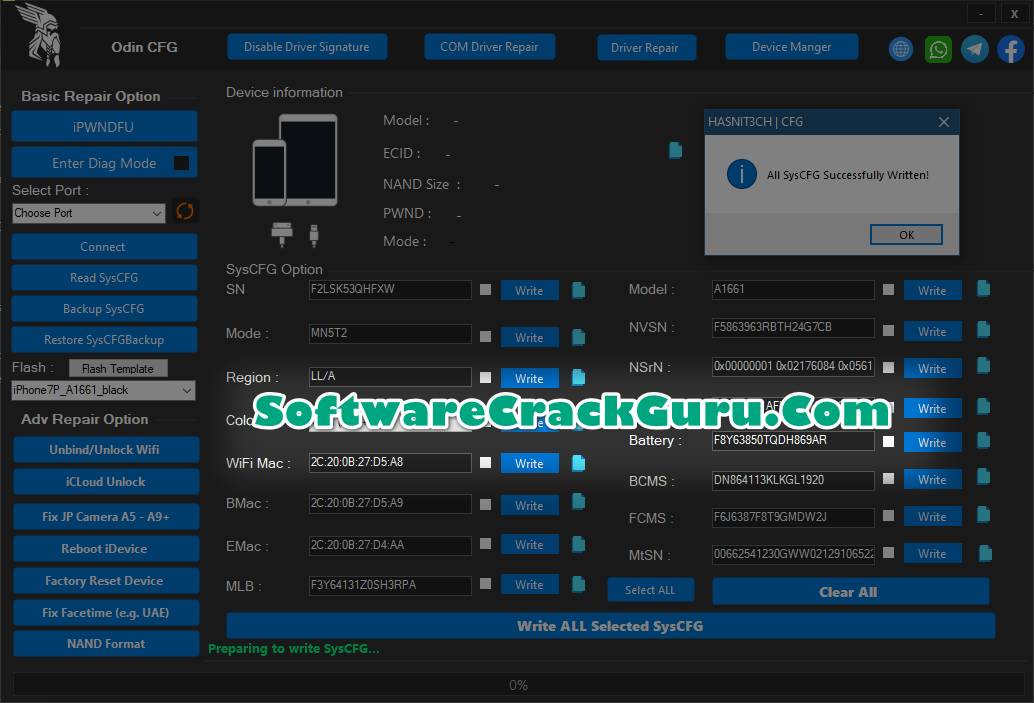1034x703 pixels.
Task: Click the copy icon beside NVSN Write
Action: click(x=983, y=329)
